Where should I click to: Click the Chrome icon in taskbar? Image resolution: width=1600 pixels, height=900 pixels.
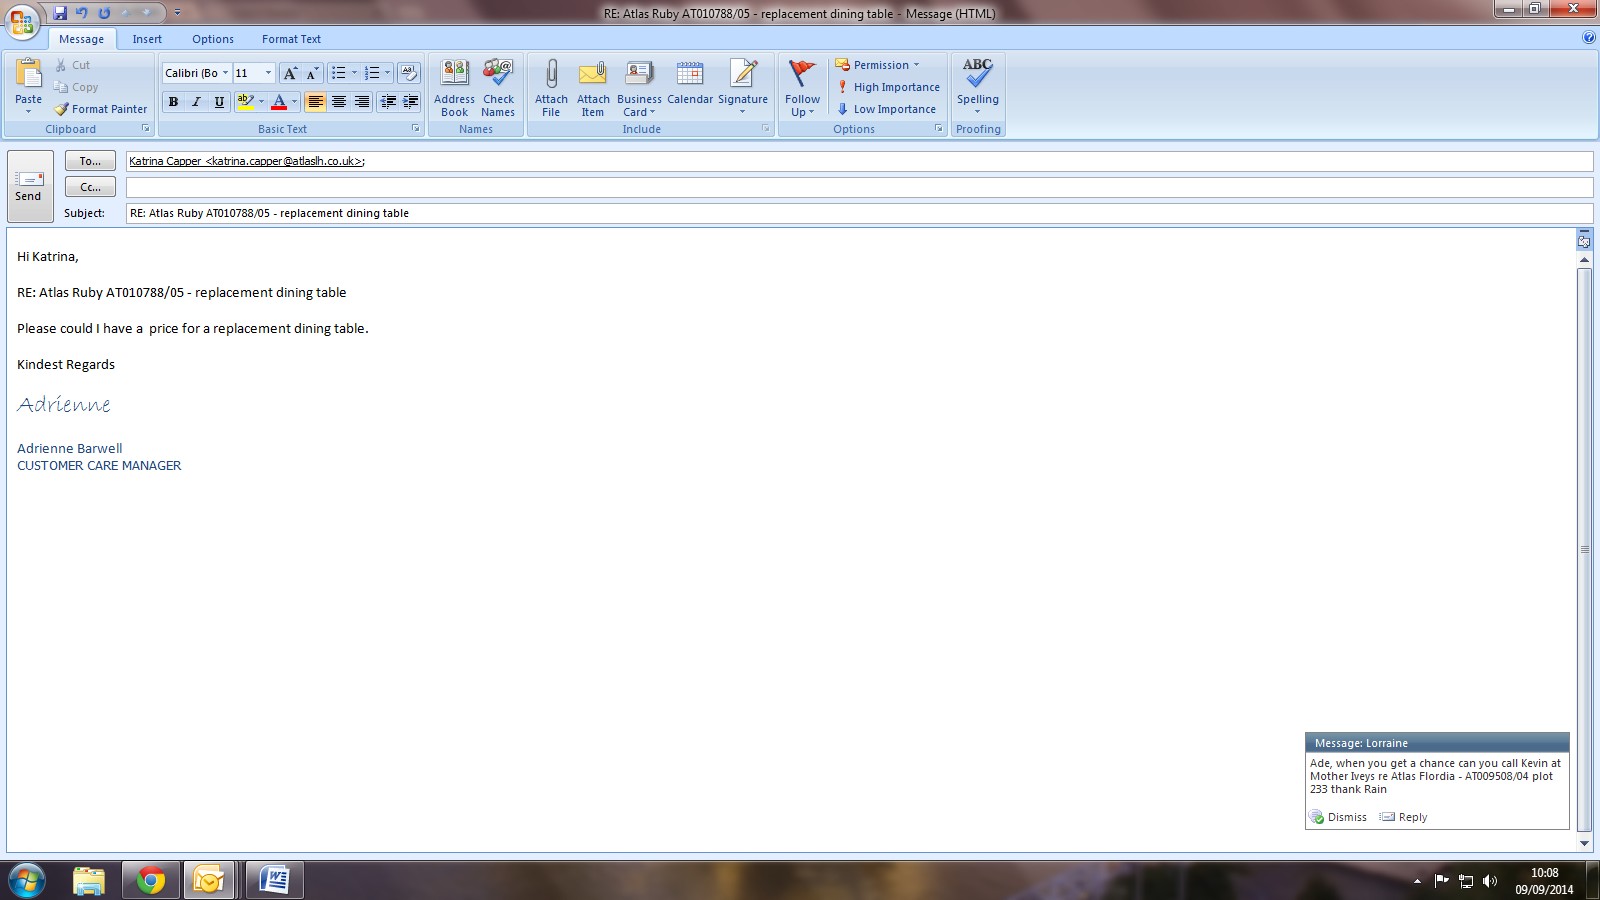[151, 880]
